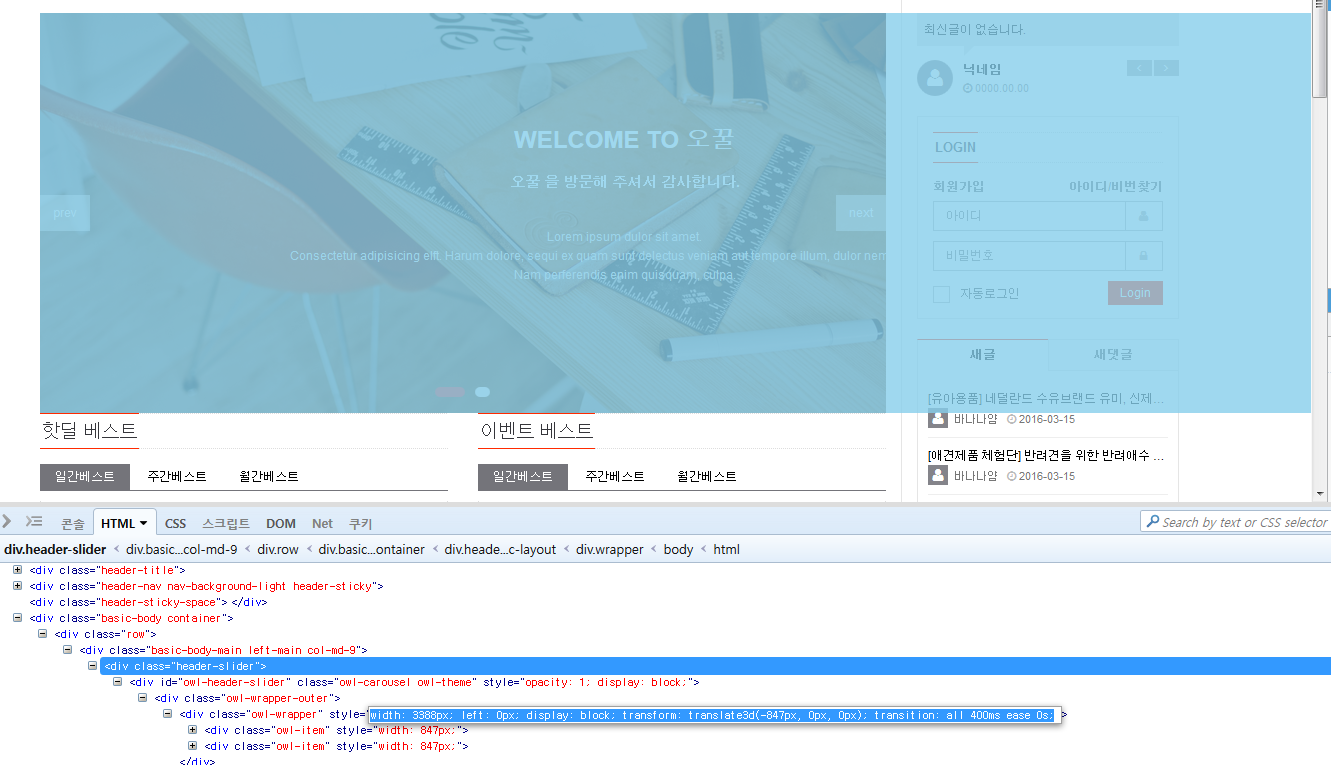Click the slider next button

861,213
